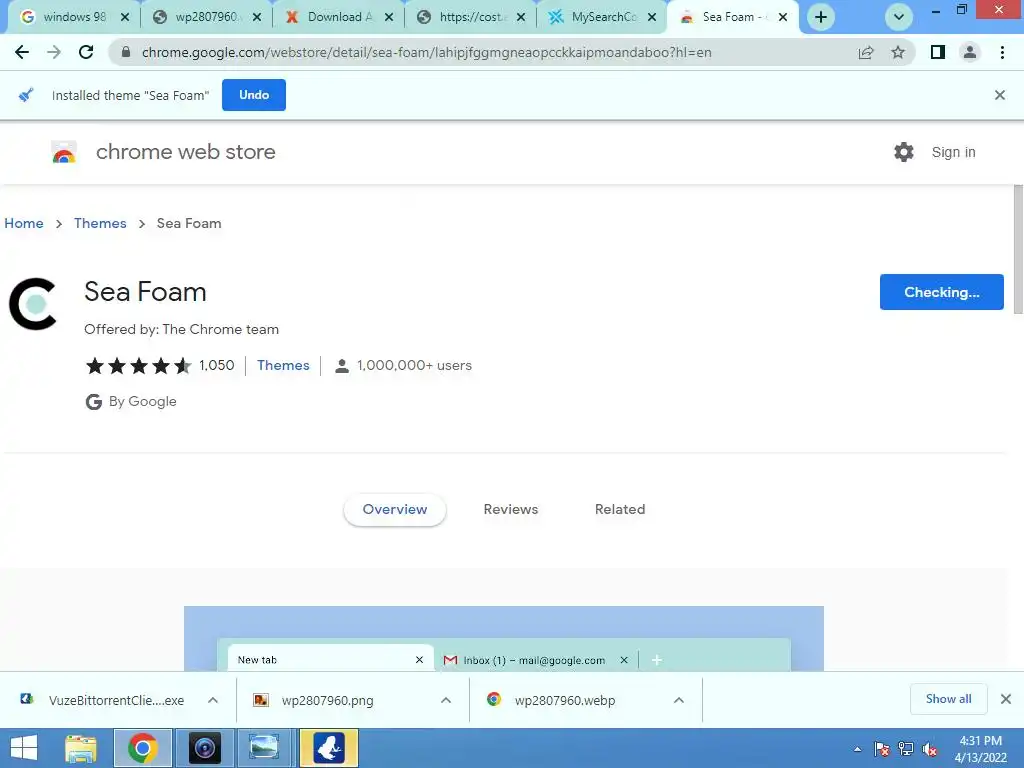This screenshot has width=1024, height=768.
Task: Reload the current page
Action: pyautogui.click(x=86, y=52)
